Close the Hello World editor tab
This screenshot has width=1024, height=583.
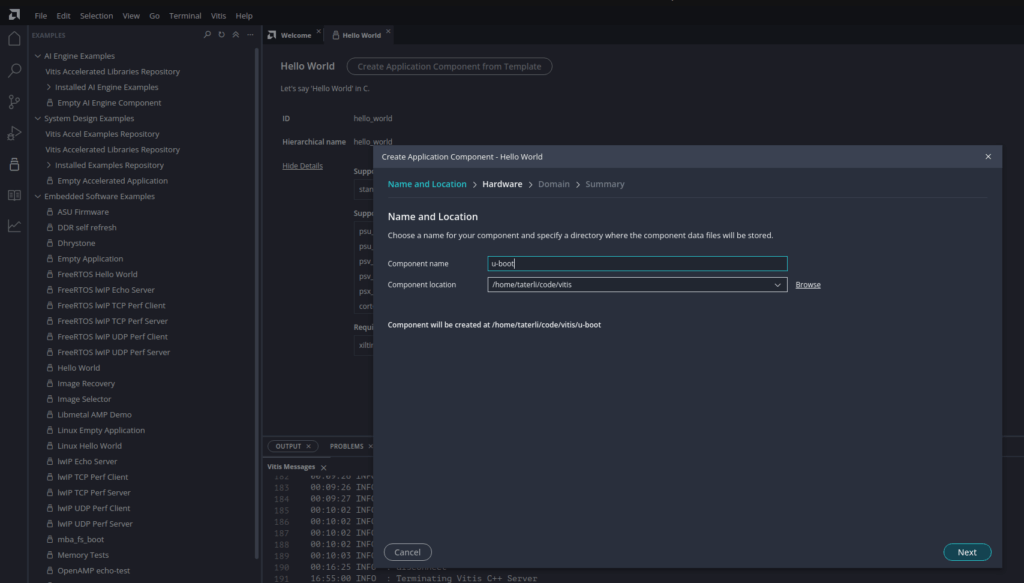click(388, 31)
